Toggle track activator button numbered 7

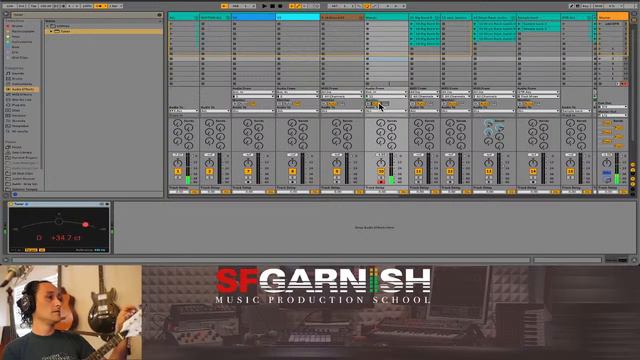point(248,172)
